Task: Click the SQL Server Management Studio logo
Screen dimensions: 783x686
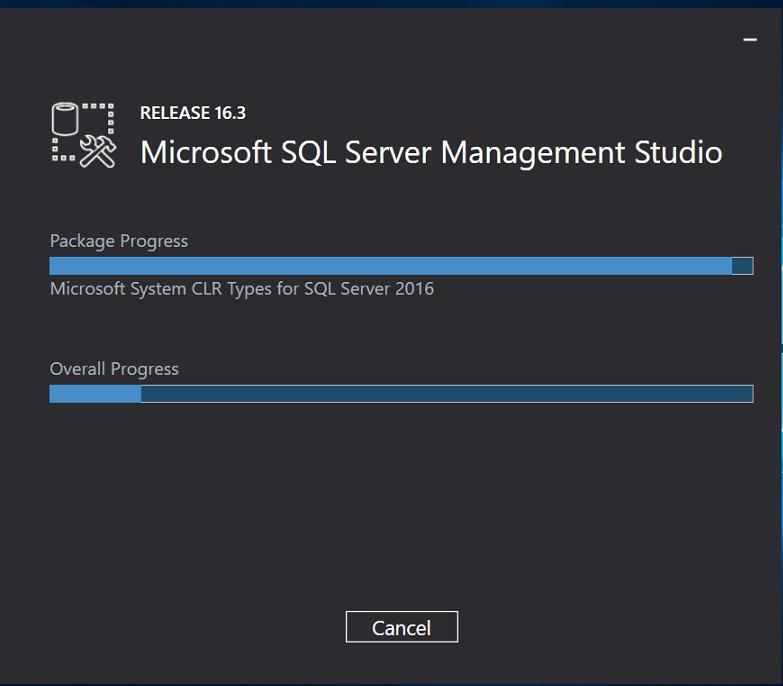Action: click(x=84, y=134)
